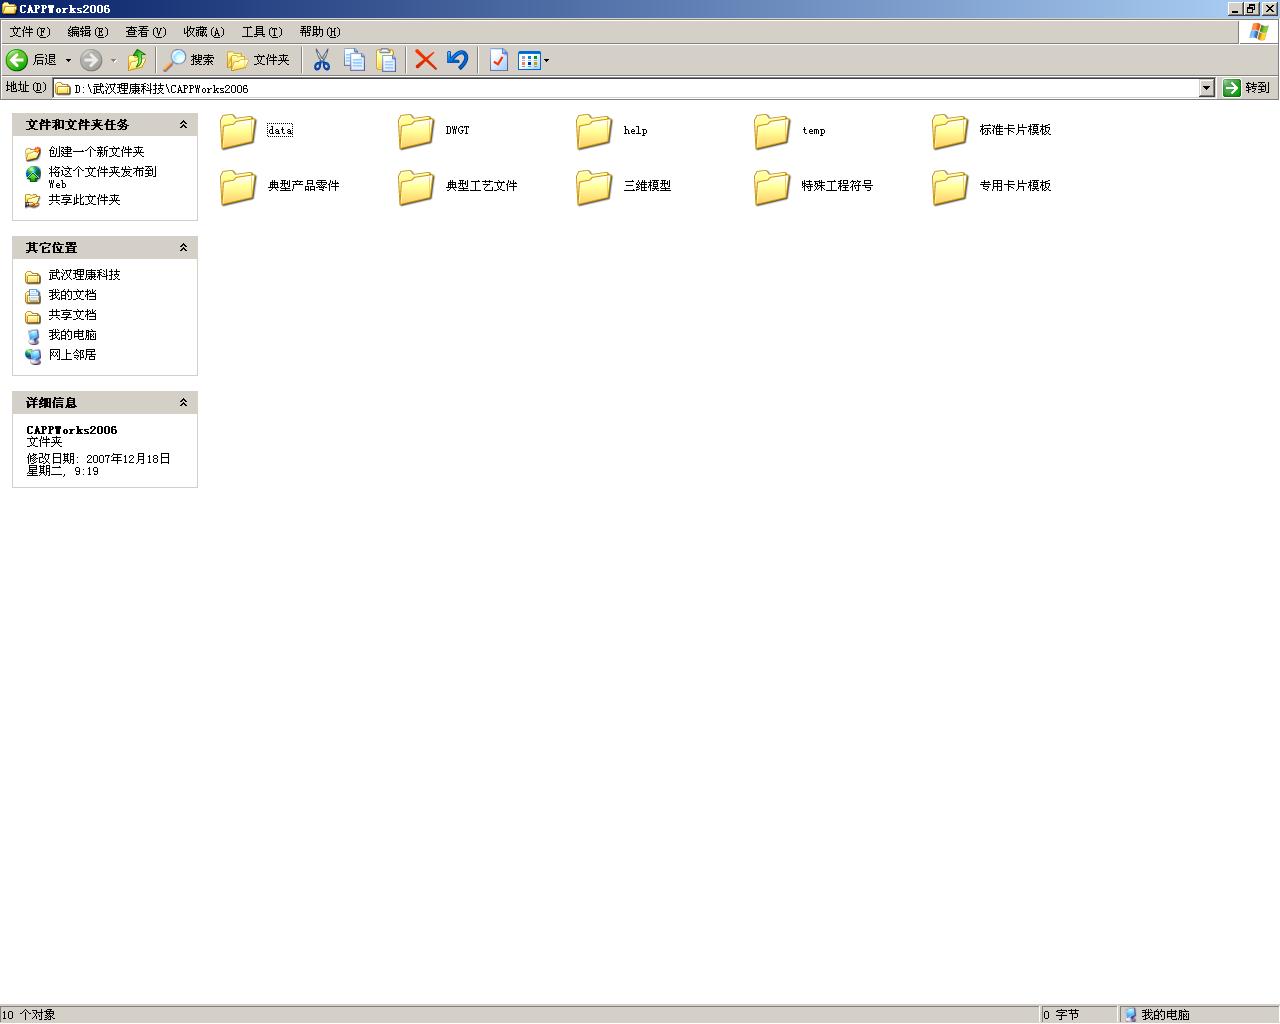Select the data folder icon
1280x1024 pixels.
pos(238,130)
